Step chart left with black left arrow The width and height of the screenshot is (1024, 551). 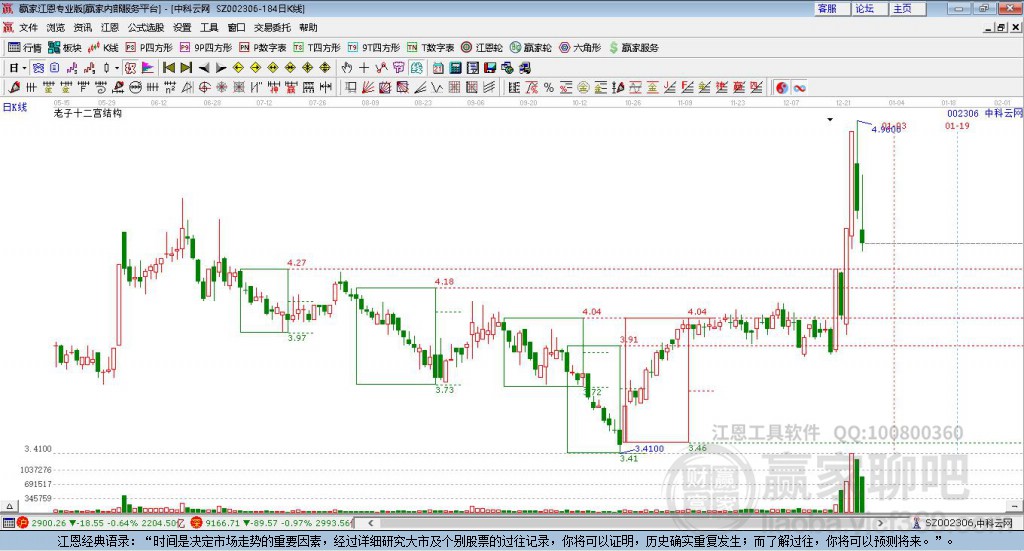coord(204,68)
